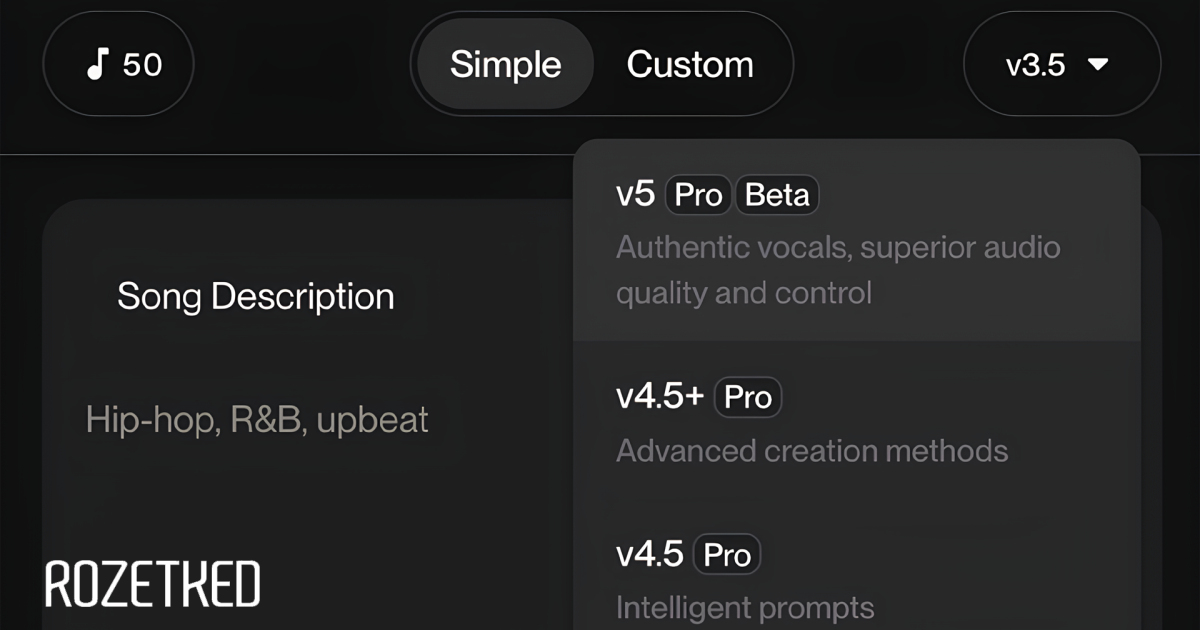Click the ROZETKED logo watermark
The width and height of the screenshot is (1200, 630).
pos(153,584)
